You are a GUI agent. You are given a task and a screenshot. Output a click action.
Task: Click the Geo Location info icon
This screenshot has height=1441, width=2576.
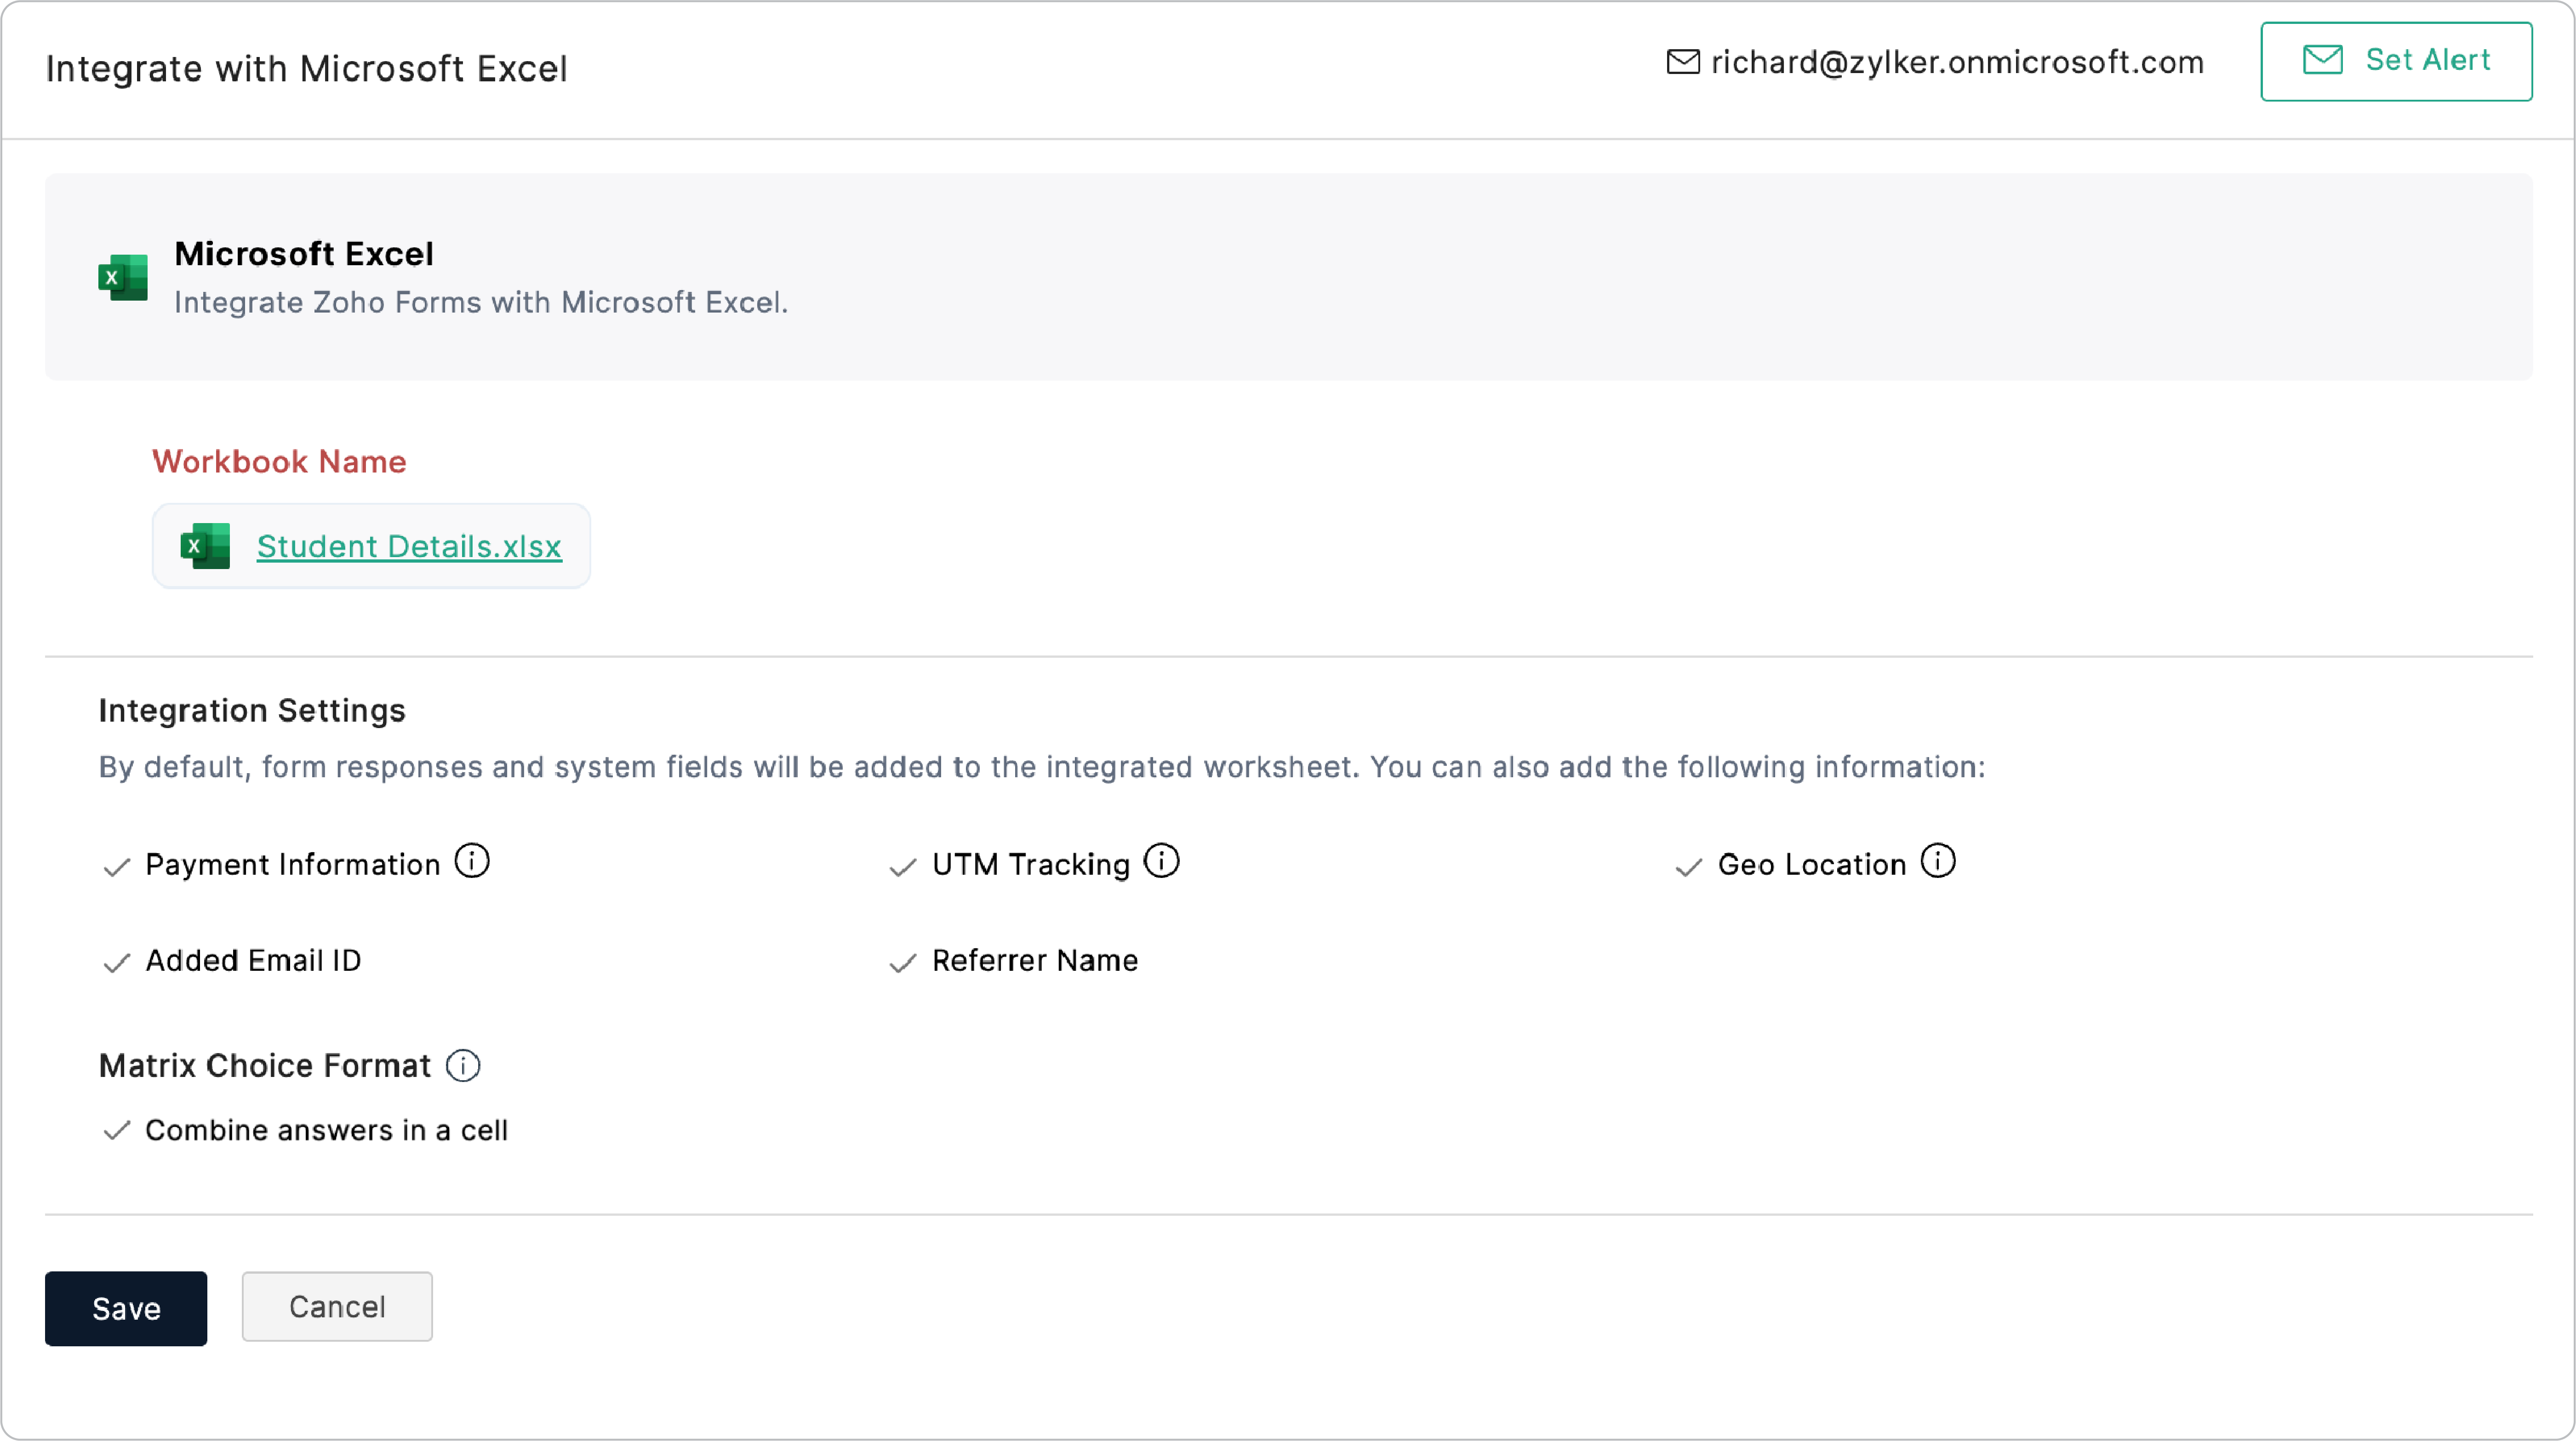1937,861
